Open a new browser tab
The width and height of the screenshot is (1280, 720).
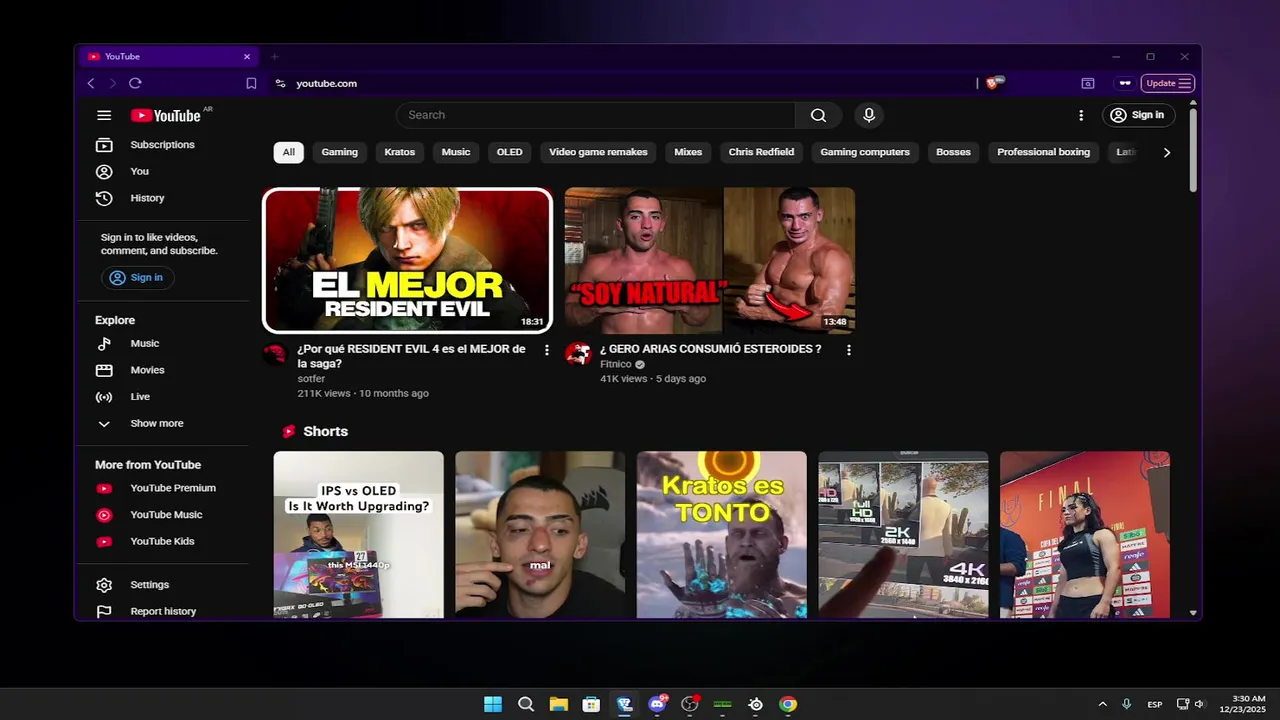[275, 56]
